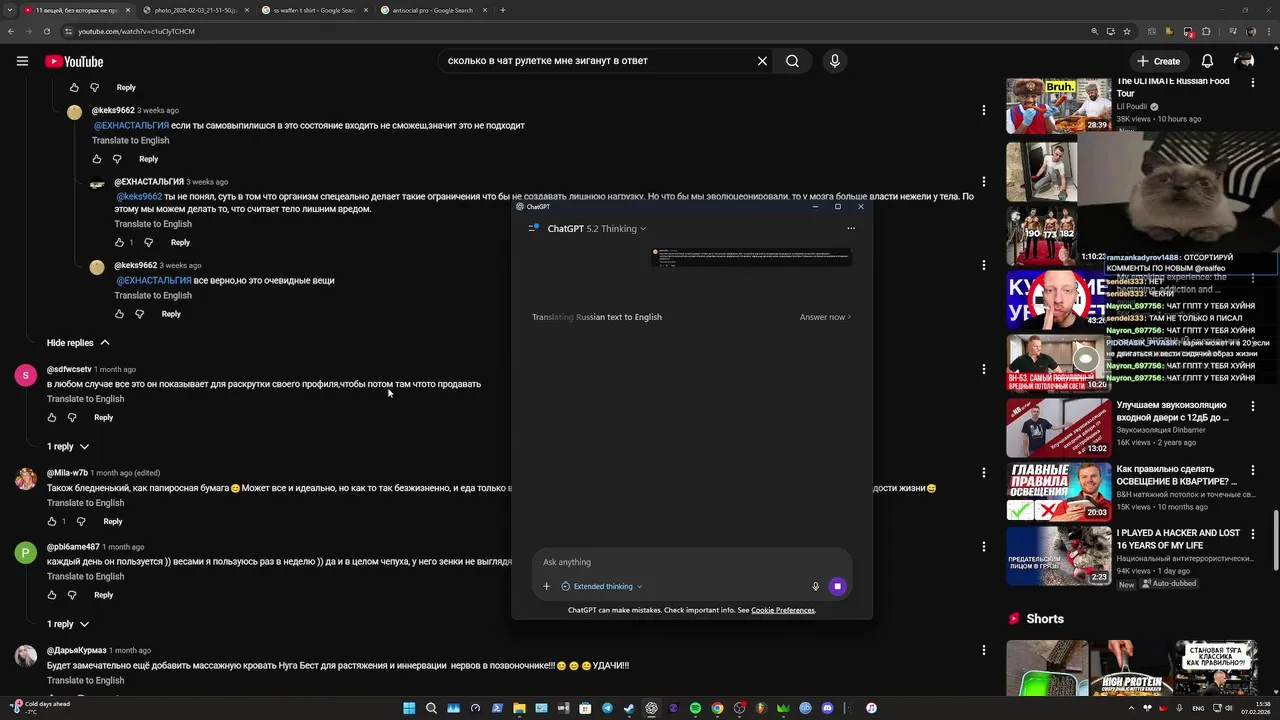The height and width of the screenshot is (720, 1280).
Task: Open Steam from the taskbar
Action: (629, 708)
